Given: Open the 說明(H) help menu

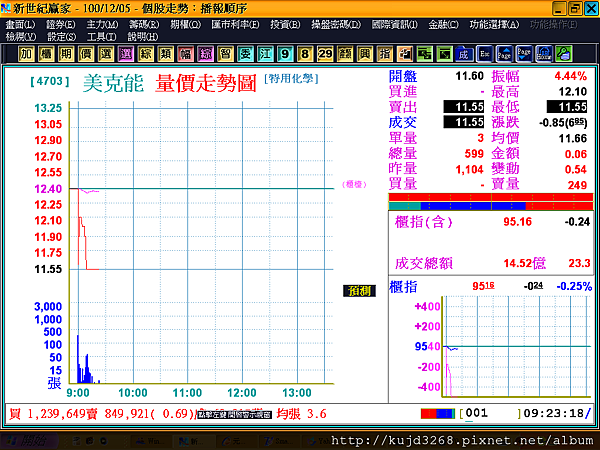Looking at the screenshot, I should pyautogui.click(x=143, y=37).
